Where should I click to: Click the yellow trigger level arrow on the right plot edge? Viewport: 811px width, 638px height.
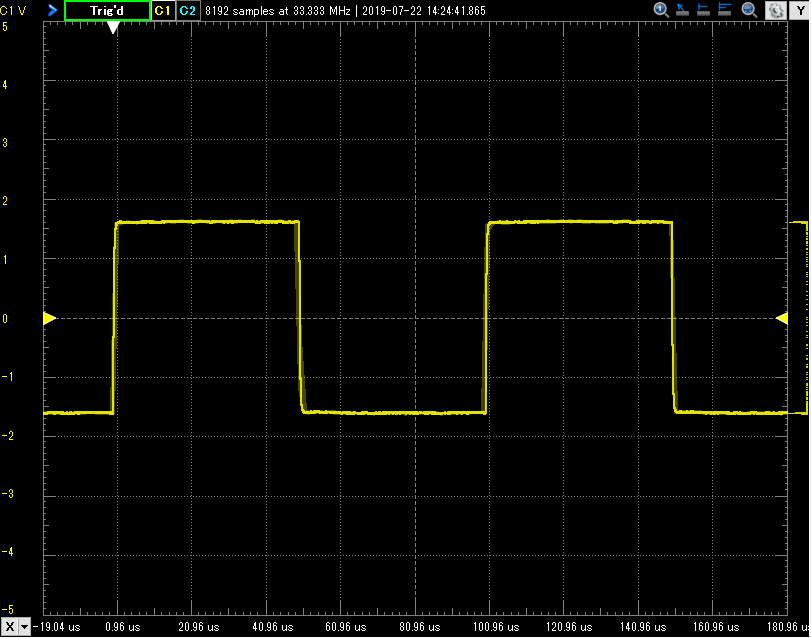pos(782,318)
